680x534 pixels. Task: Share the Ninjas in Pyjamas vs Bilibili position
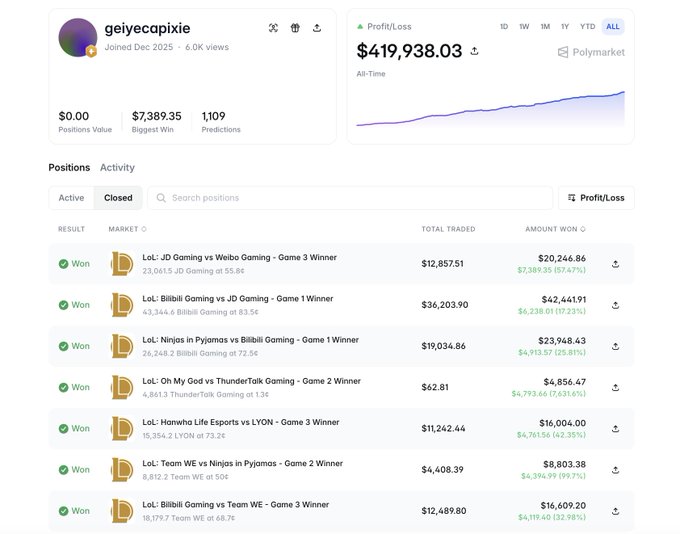615,346
